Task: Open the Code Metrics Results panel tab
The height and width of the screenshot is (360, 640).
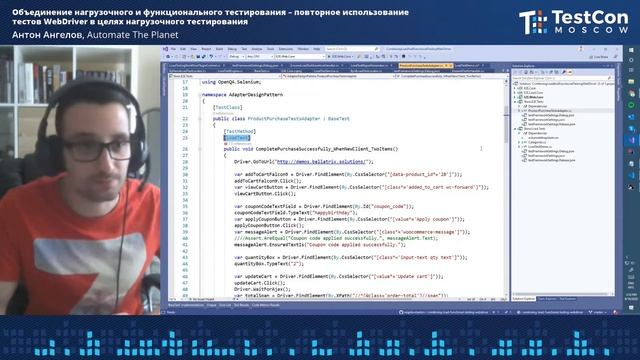Action: coord(266,305)
